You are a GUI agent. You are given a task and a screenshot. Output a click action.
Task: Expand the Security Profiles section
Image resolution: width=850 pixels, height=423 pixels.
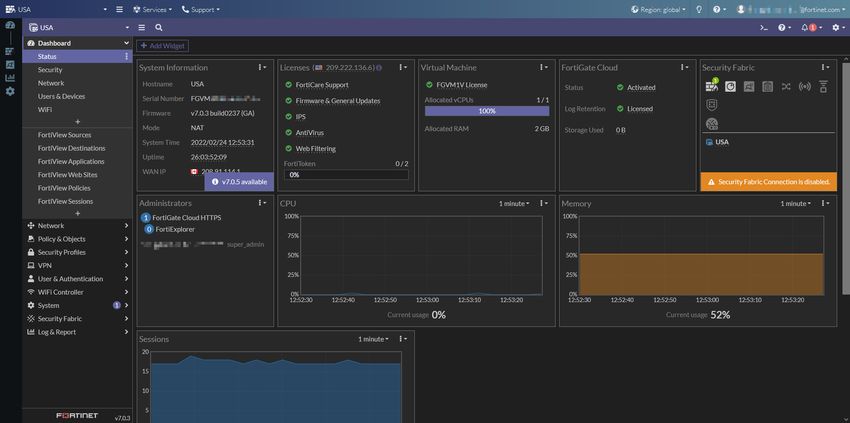pyautogui.click(x=77, y=252)
